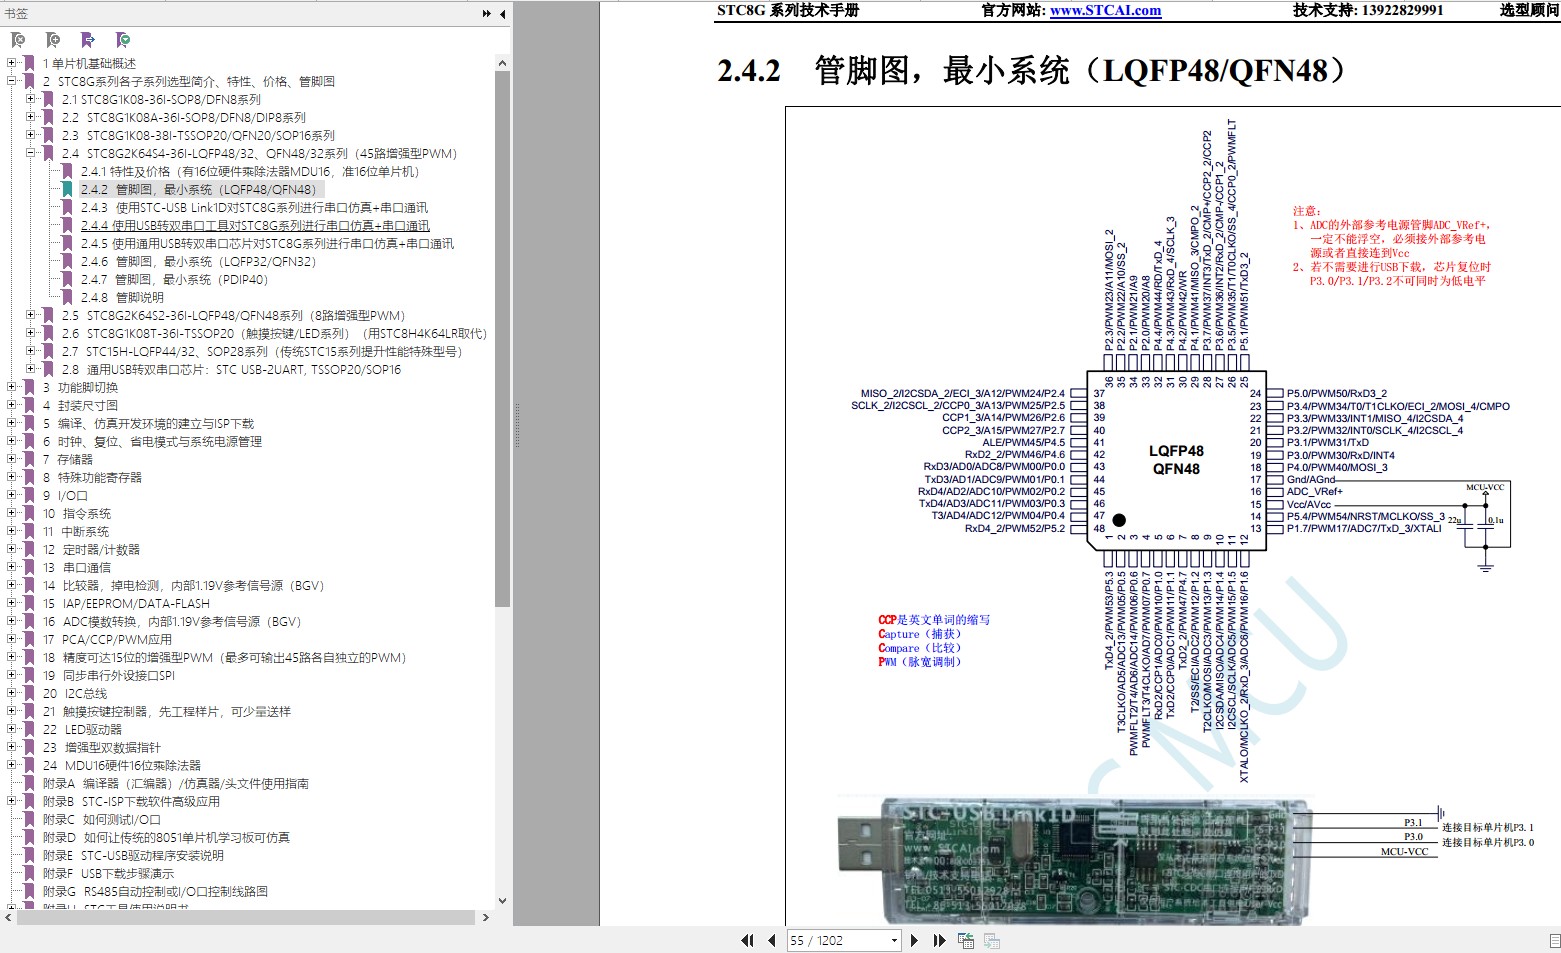
Task: Open bookmark 2.4.7 管脚图 (PDIP40)
Action: [x=175, y=279]
